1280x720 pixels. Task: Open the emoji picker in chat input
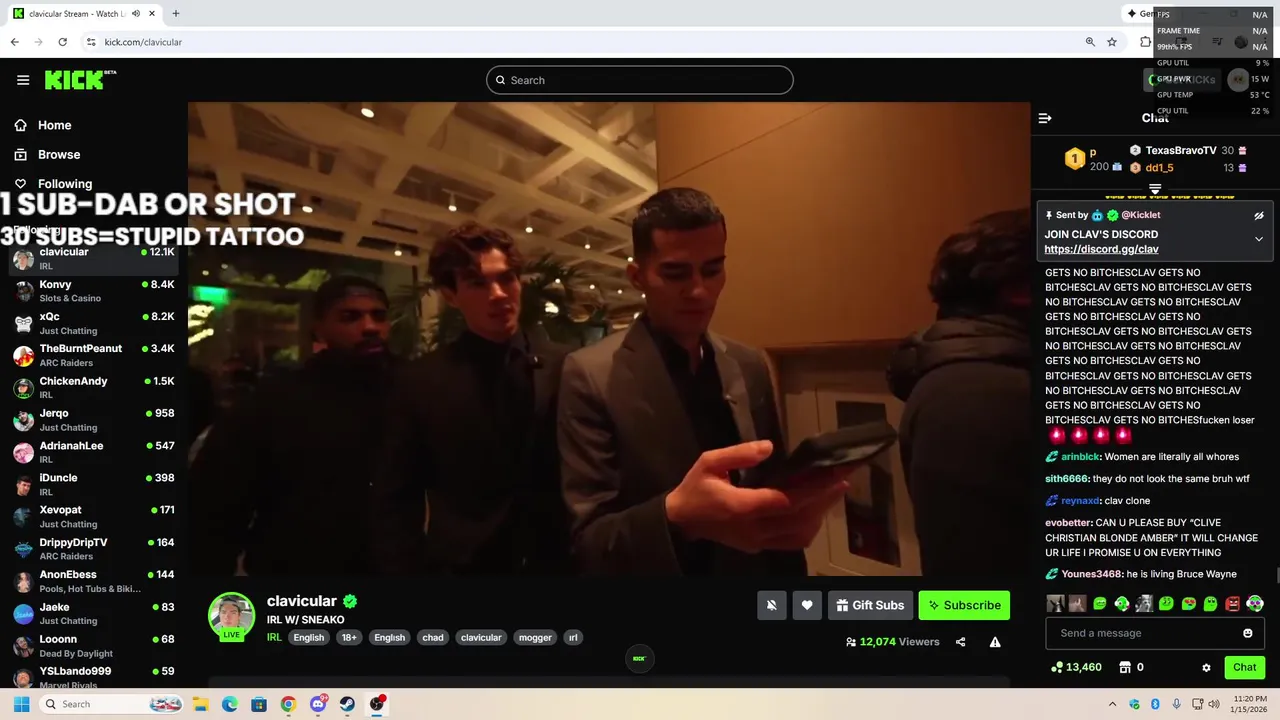(1248, 633)
